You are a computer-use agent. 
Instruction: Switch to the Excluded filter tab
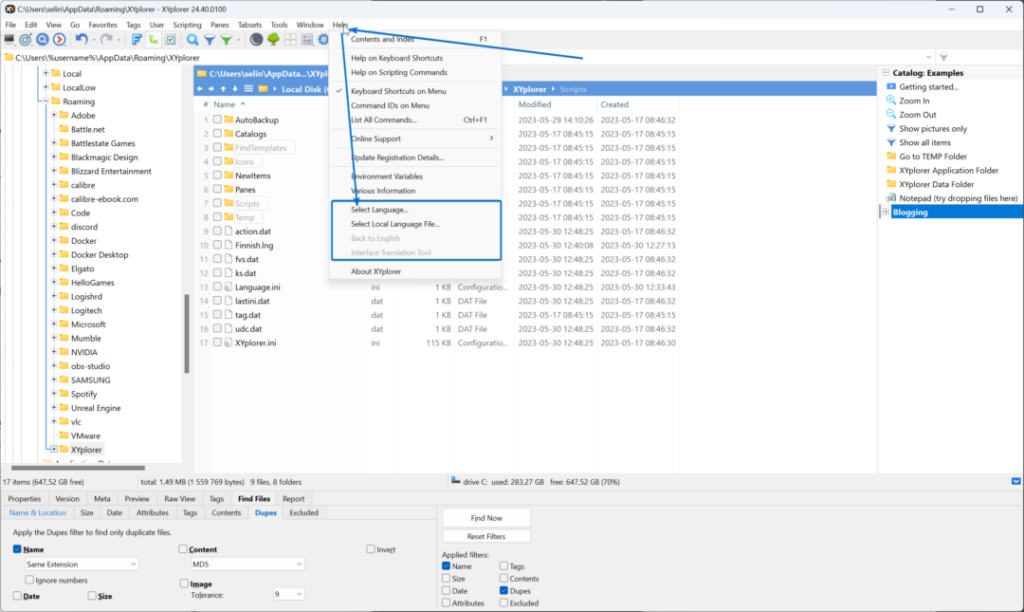[x=303, y=513]
